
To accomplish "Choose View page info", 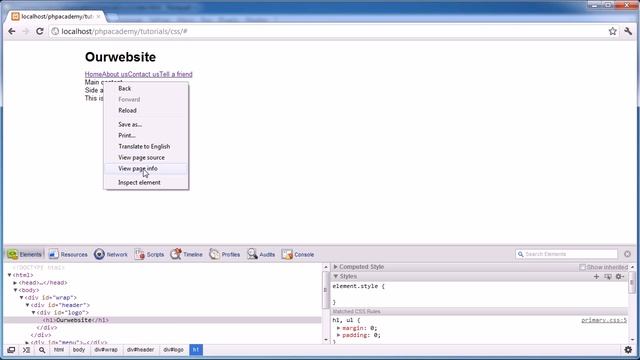I will point(146,169).
